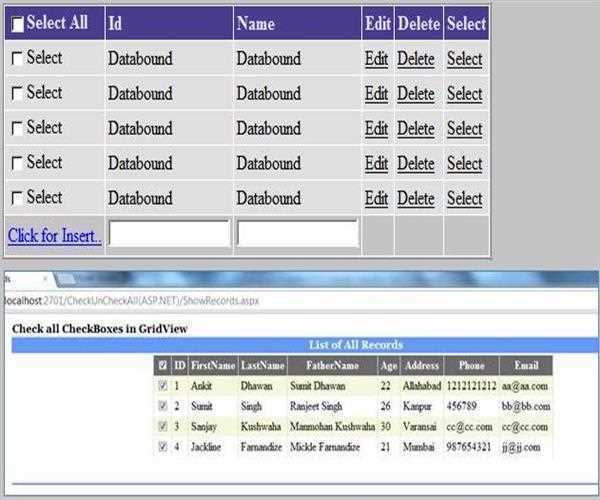Open Edit link in the fifth row
600x500 pixels.
(376, 198)
